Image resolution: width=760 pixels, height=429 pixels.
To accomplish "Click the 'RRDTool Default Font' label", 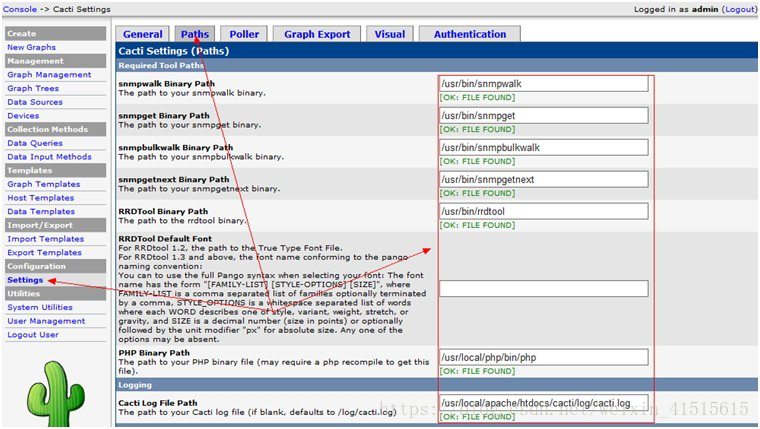I will [x=165, y=238].
